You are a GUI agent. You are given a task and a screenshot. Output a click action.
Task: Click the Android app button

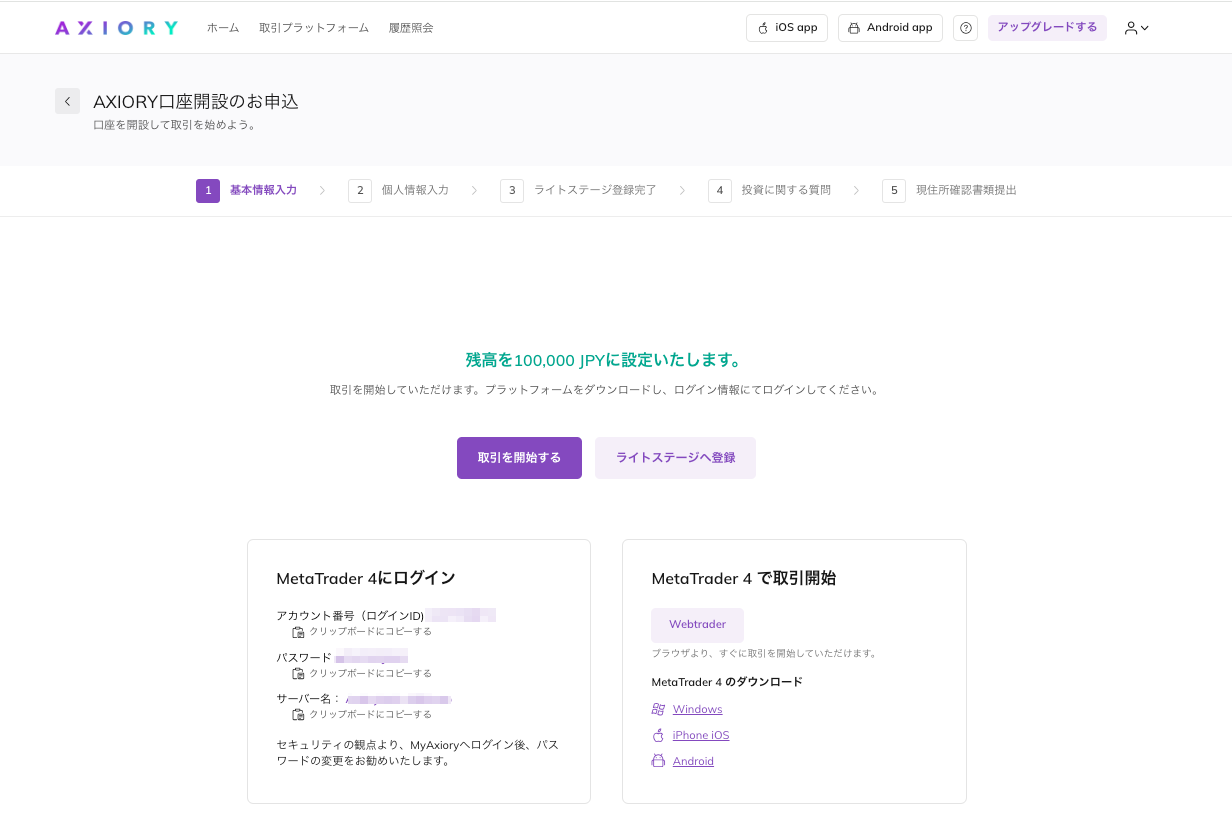click(x=890, y=28)
